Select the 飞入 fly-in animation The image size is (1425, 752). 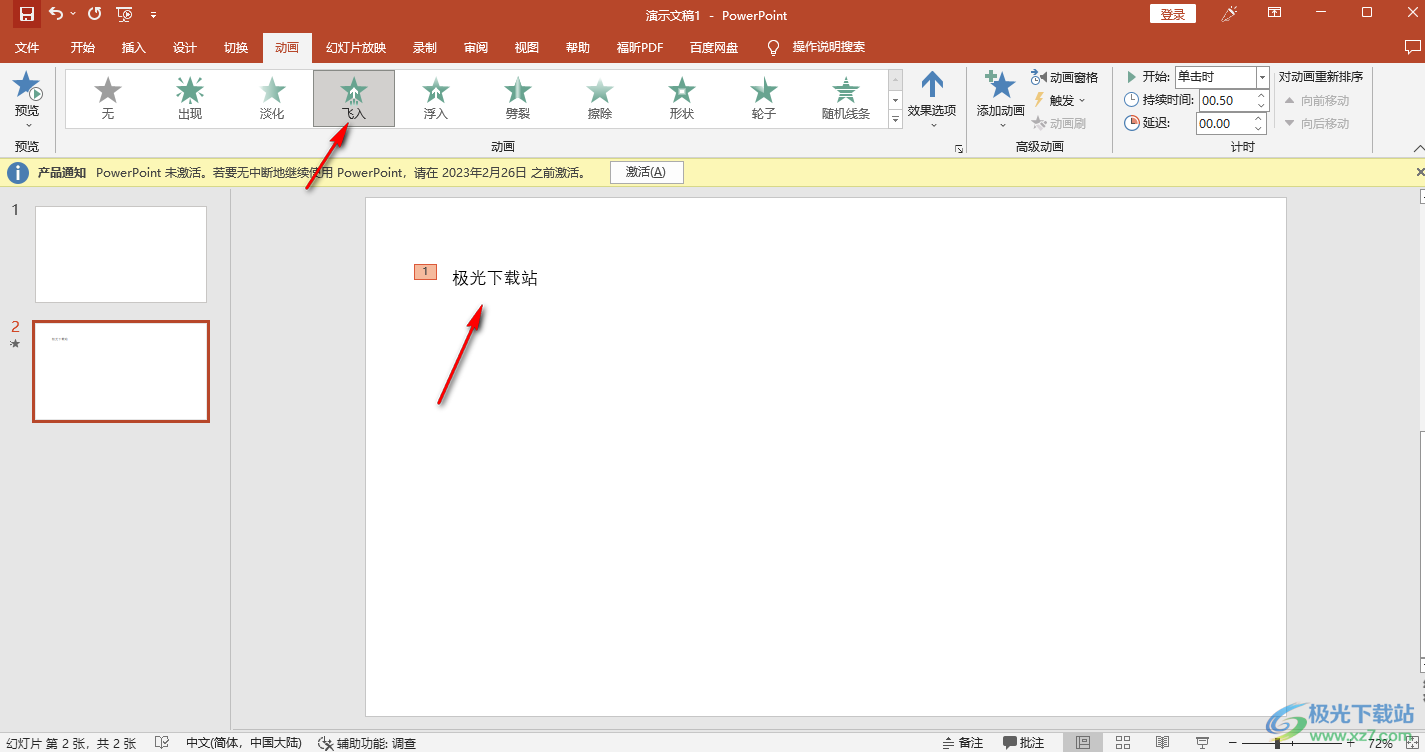pos(354,99)
